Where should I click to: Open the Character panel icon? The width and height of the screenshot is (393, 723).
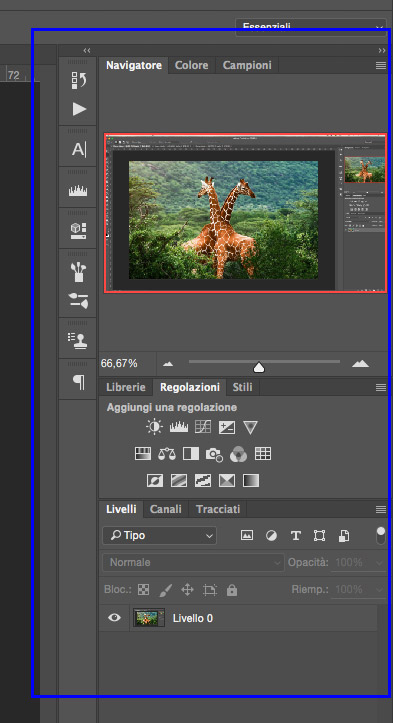[x=79, y=150]
